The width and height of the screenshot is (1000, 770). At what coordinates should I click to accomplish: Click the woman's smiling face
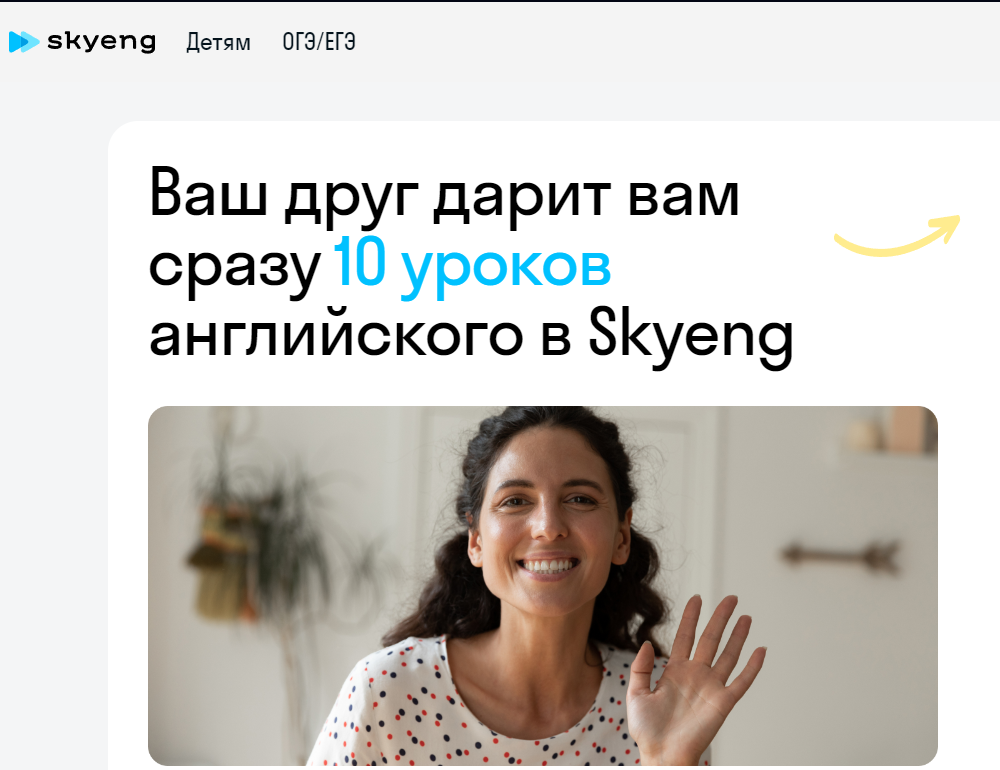click(x=547, y=523)
